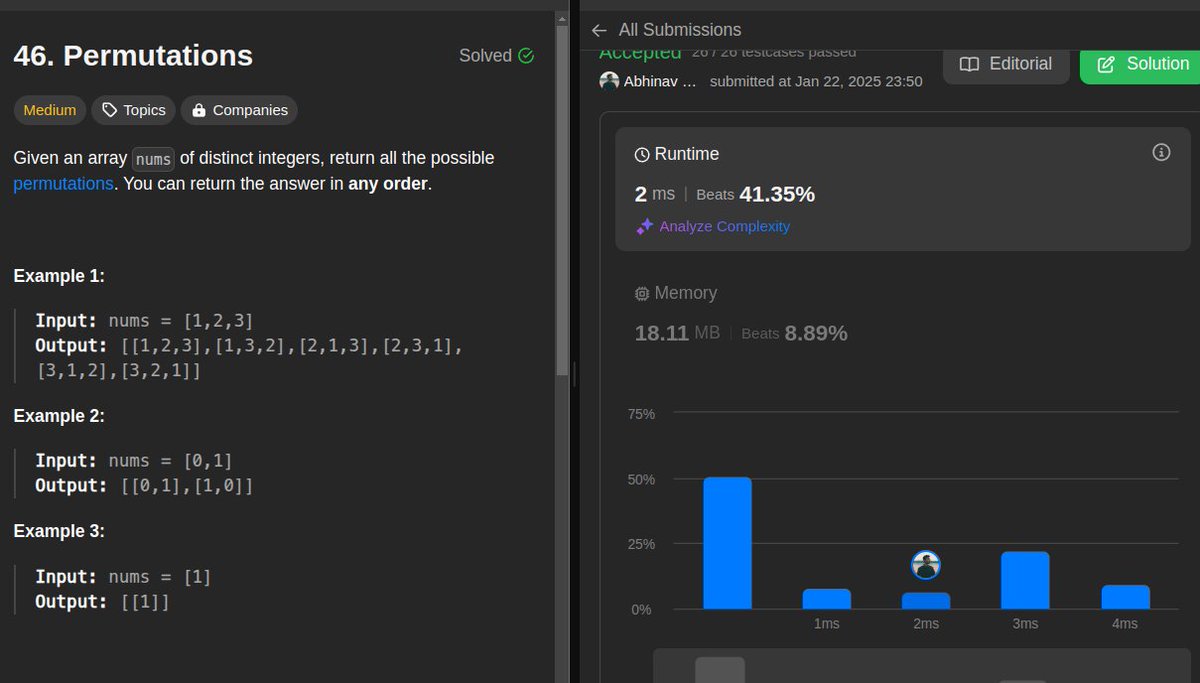
Task: Click the tag icon beside Topics
Action: (110, 110)
